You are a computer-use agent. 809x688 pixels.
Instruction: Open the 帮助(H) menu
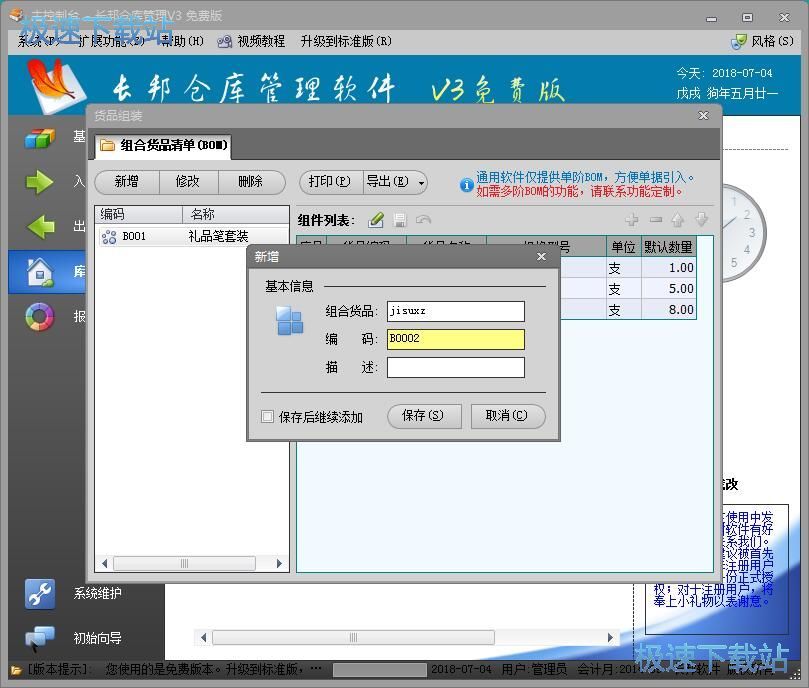pos(182,41)
